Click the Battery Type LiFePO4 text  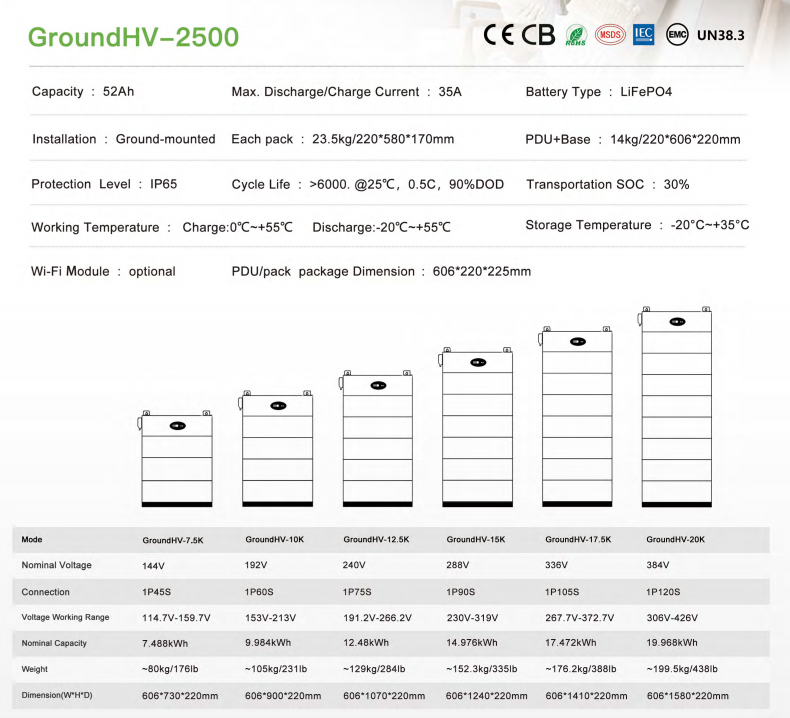click(599, 92)
